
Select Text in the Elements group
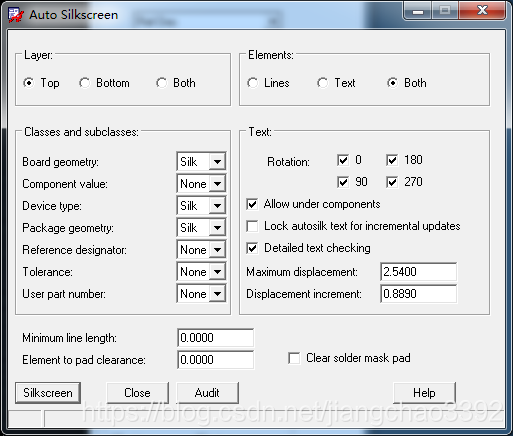coord(322,83)
